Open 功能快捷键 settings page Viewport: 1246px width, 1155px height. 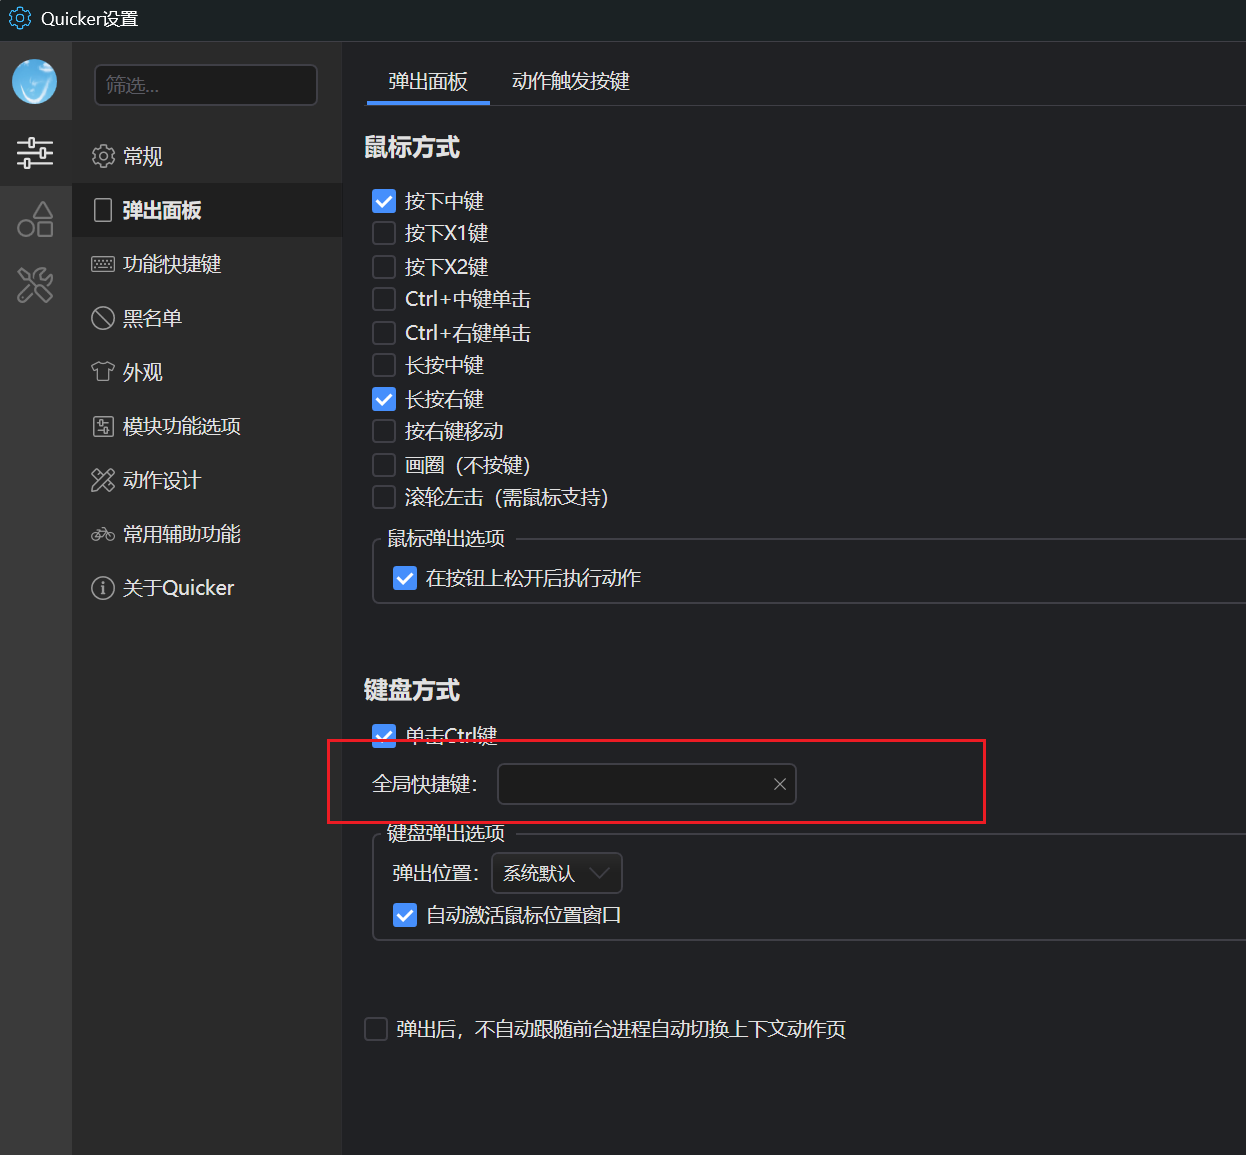point(207,264)
